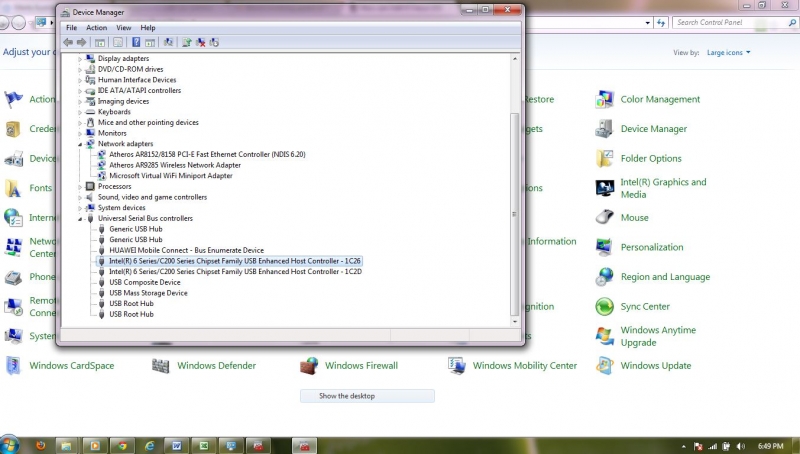
Task: Collapse the Universal Serial Bus controllers node
Action: click(x=80, y=218)
